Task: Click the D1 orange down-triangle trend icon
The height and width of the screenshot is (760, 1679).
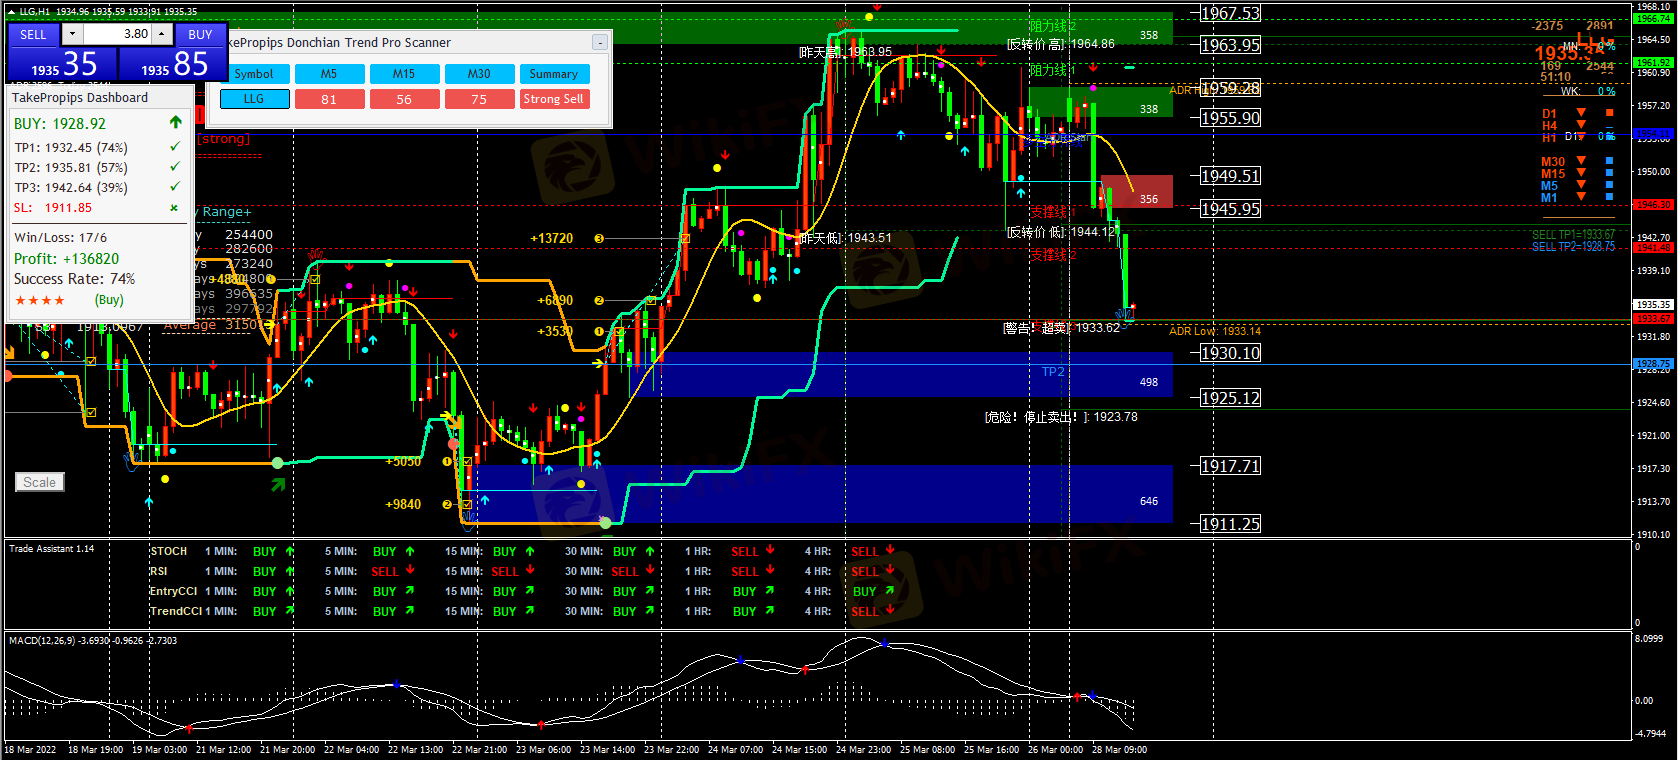Action: tap(1581, 113)
